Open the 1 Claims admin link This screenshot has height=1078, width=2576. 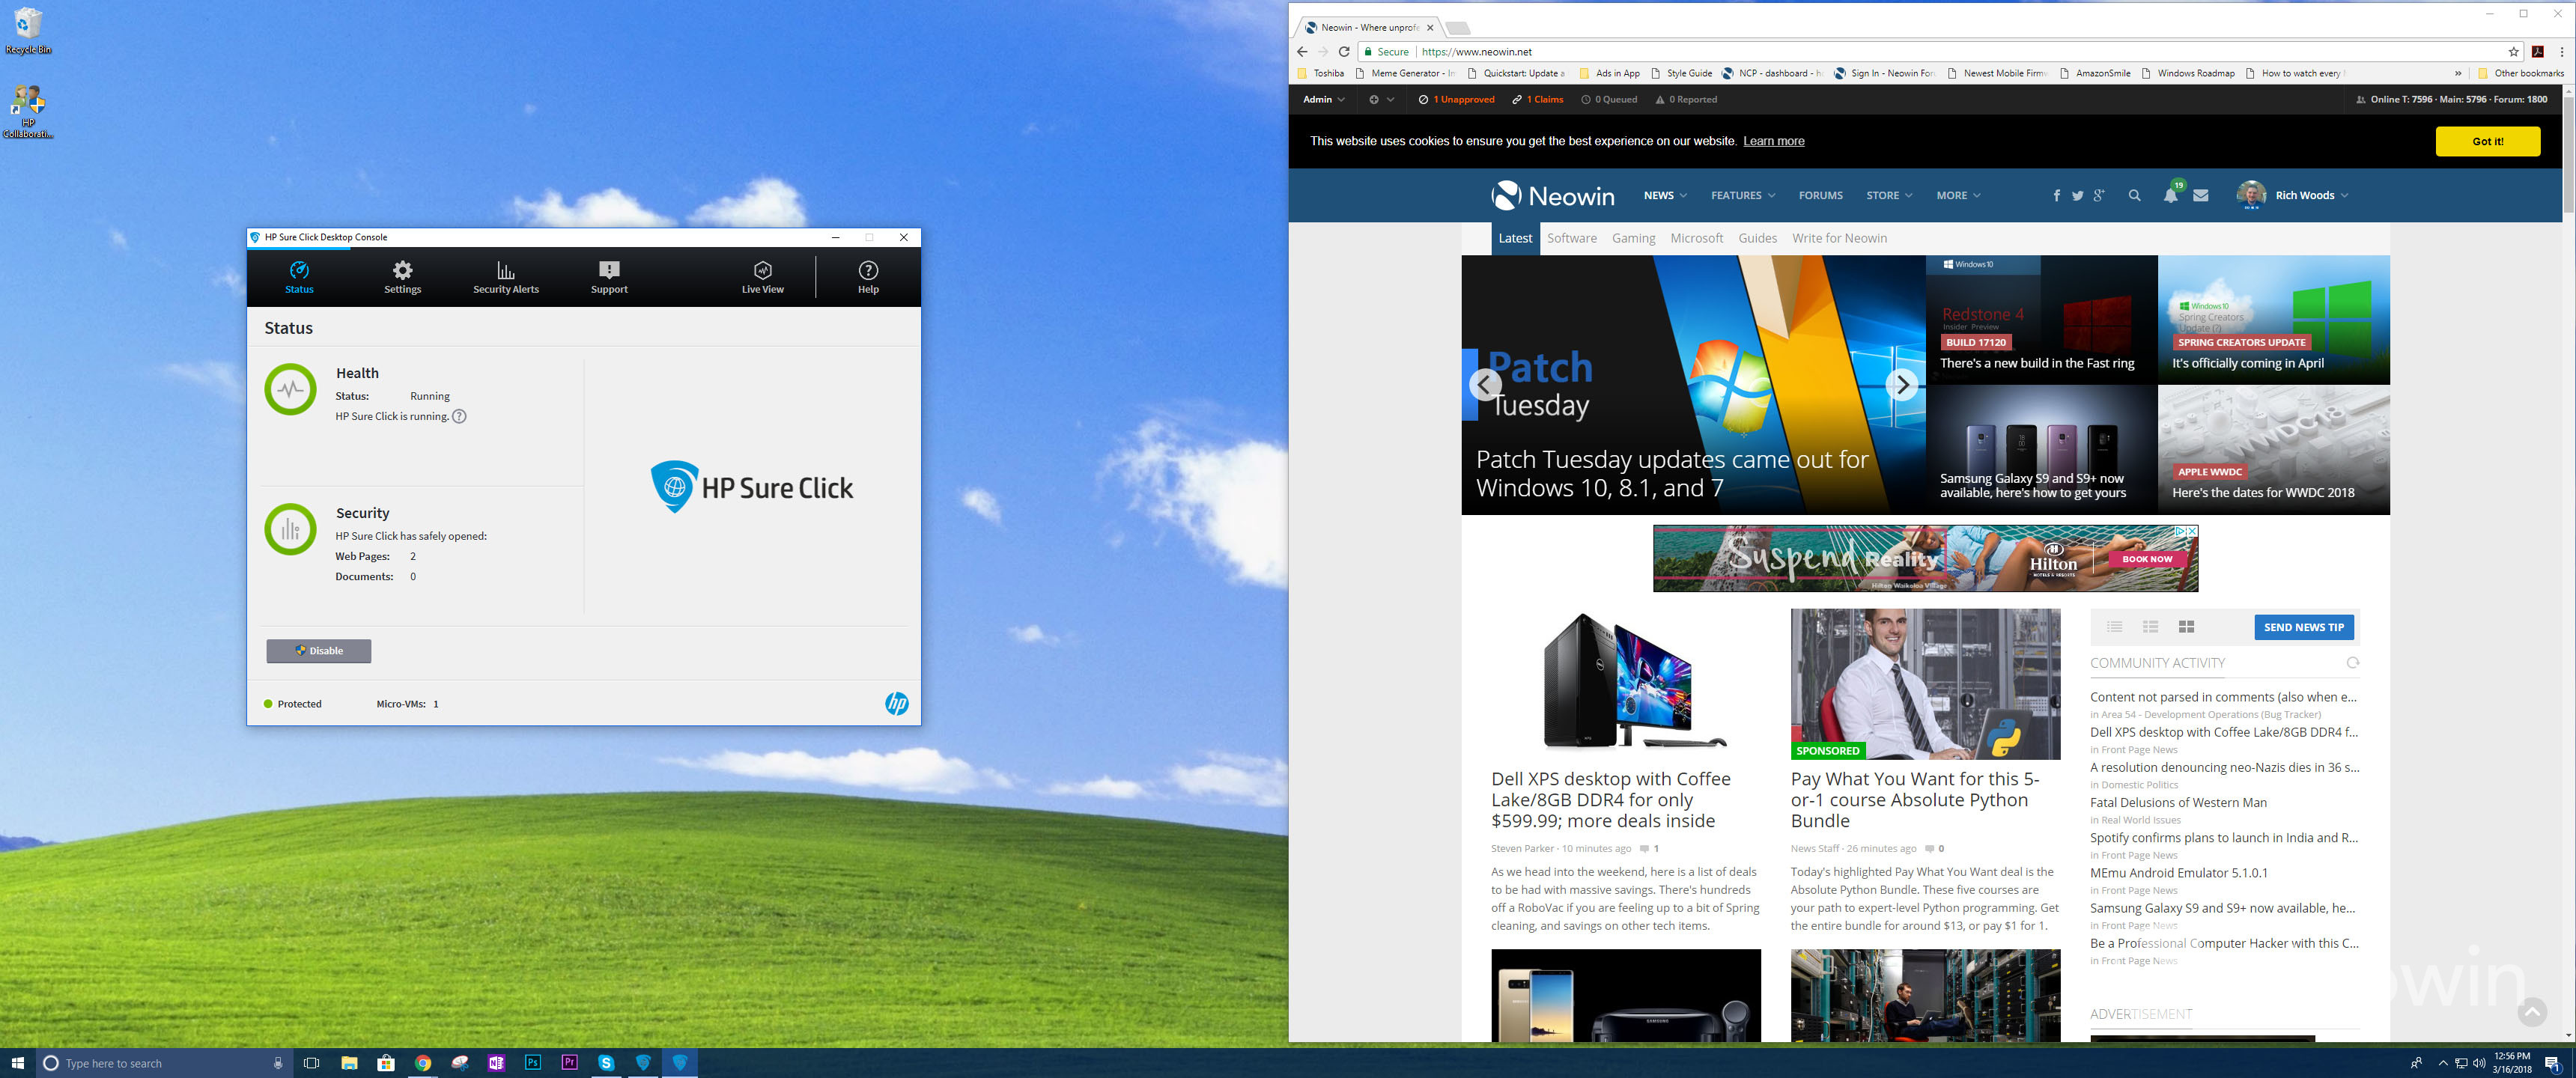[x=1537, y=99]
